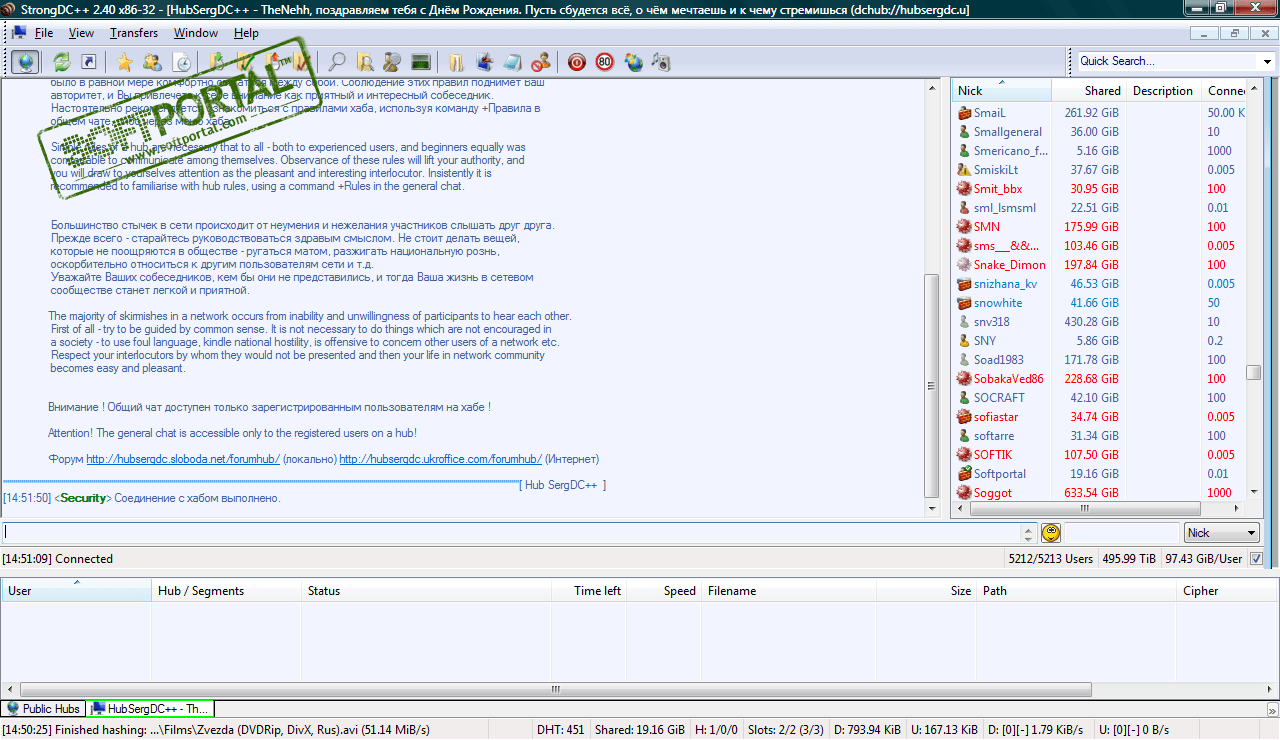The height and width of the screenshot is (740, 1280).
Task: Open the hubsergdc.sloboda.net forum link
Action: [x=183, y=459]
